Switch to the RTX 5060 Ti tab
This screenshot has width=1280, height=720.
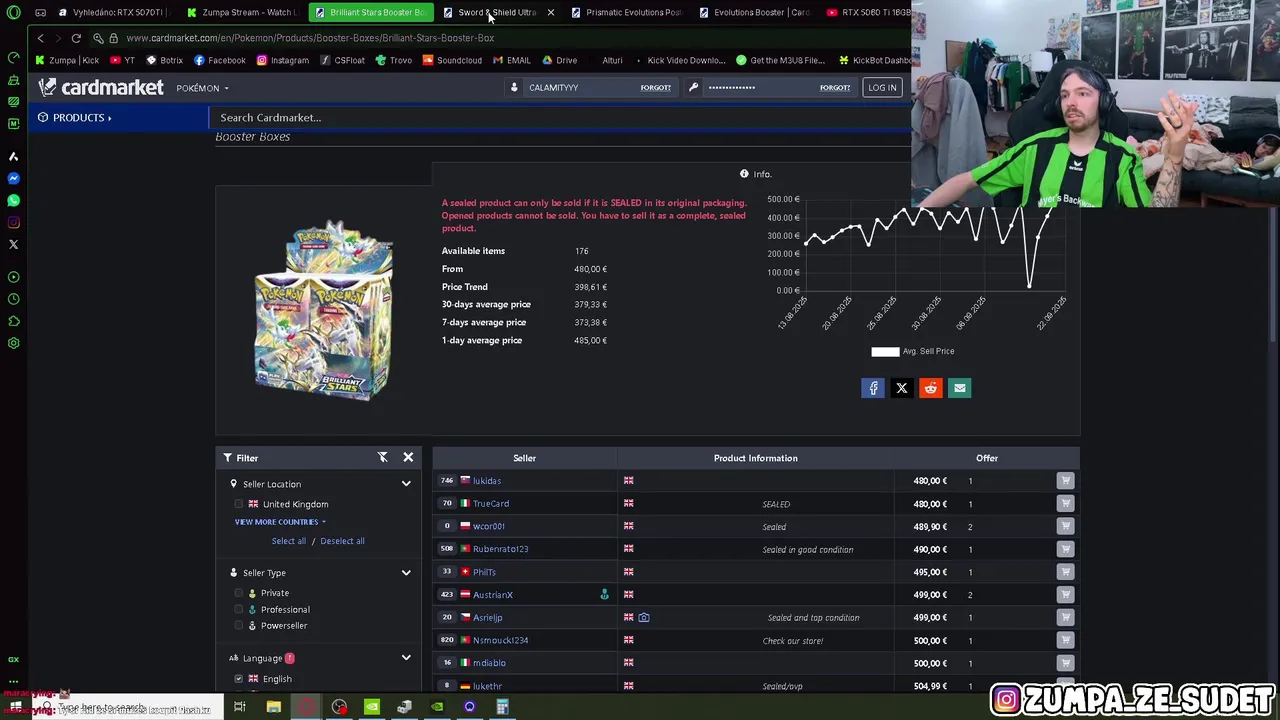click(868, 12)
